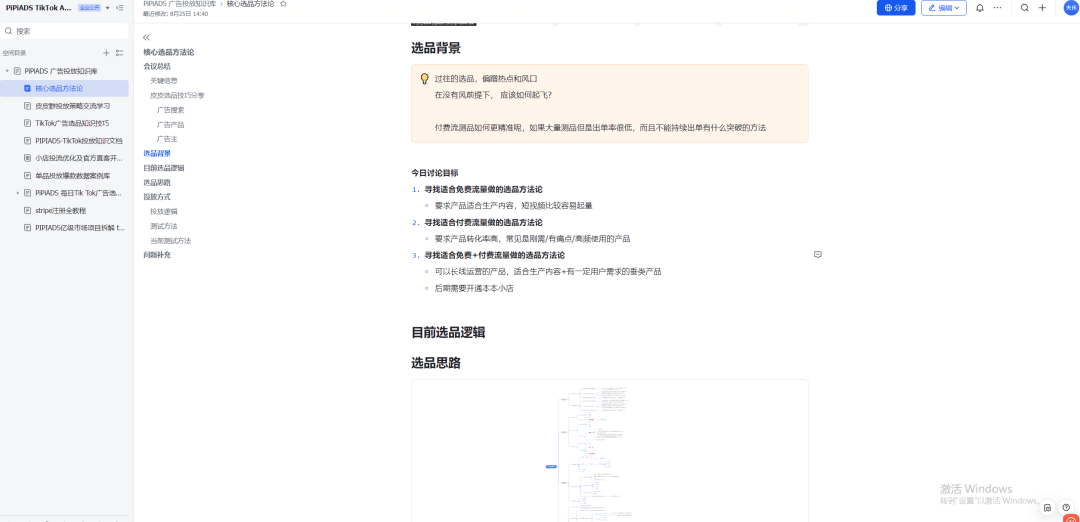Image resolution: width=1080 pixels, height=522 pixels.
Task: Add a new page with the directory plus icon
Action: [106, 53]
